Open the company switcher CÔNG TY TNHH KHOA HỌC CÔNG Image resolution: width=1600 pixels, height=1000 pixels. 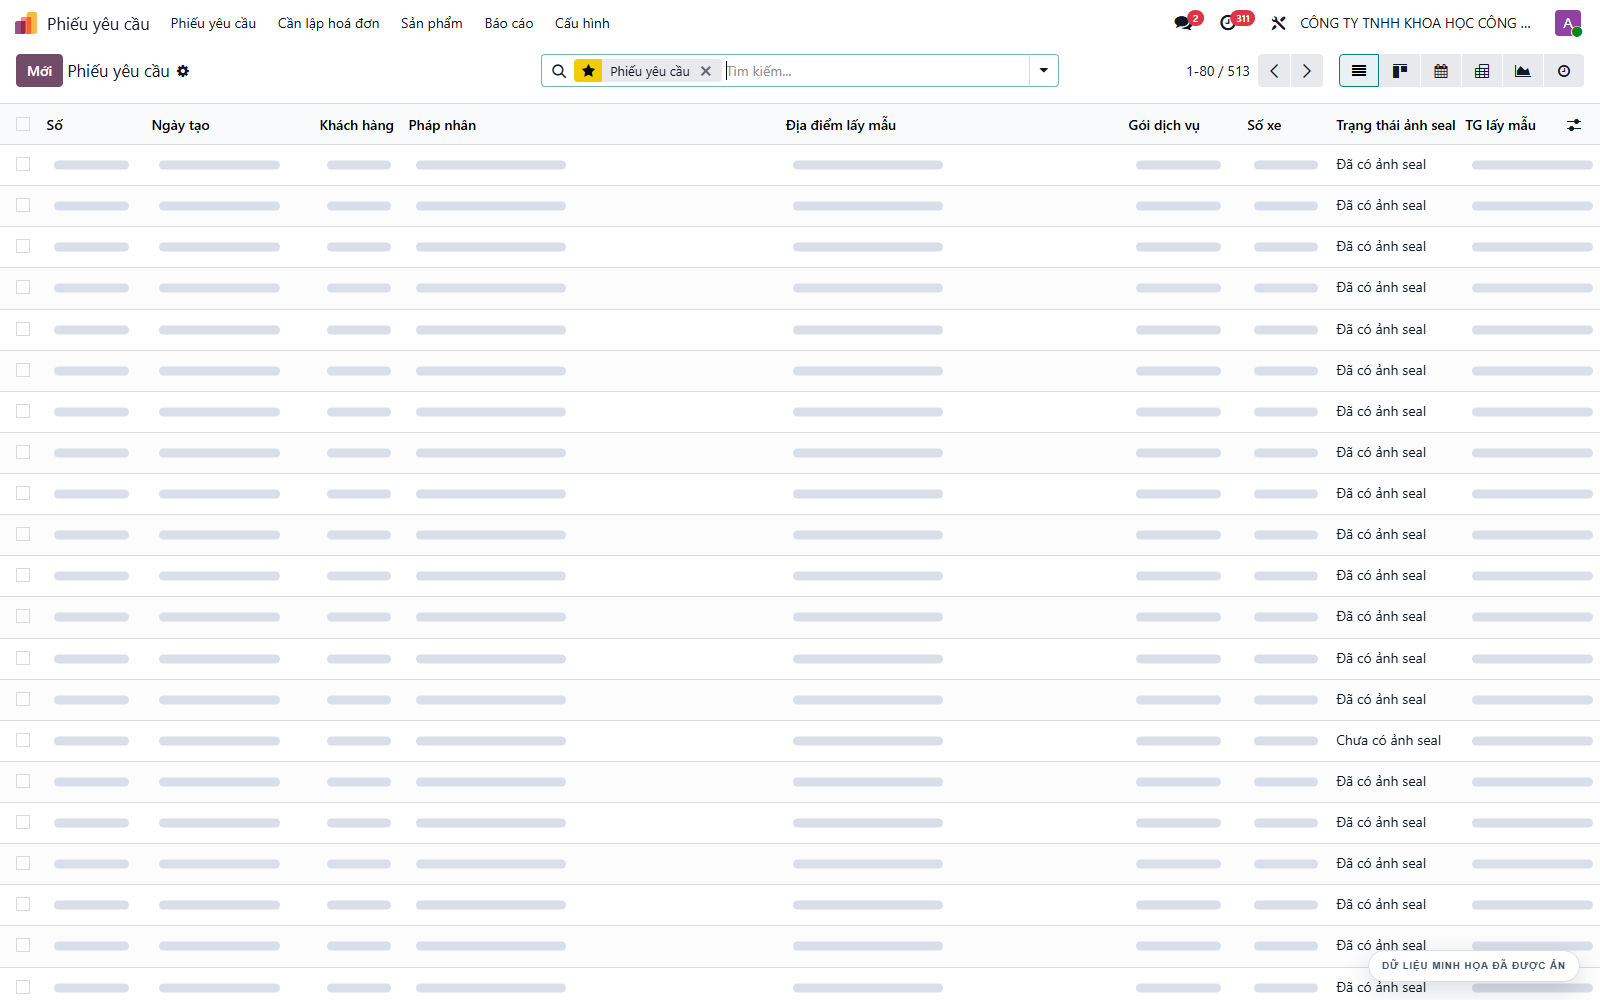(x=1415, y=23)
